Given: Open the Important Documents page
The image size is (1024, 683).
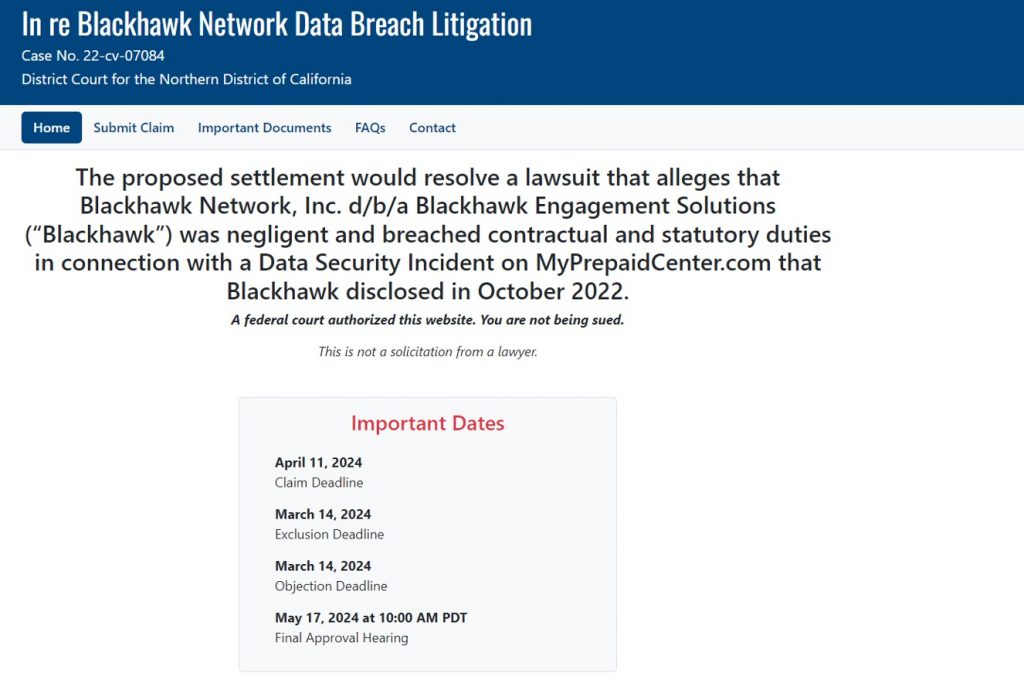Looking at the screenshot, I should (264, 128).
